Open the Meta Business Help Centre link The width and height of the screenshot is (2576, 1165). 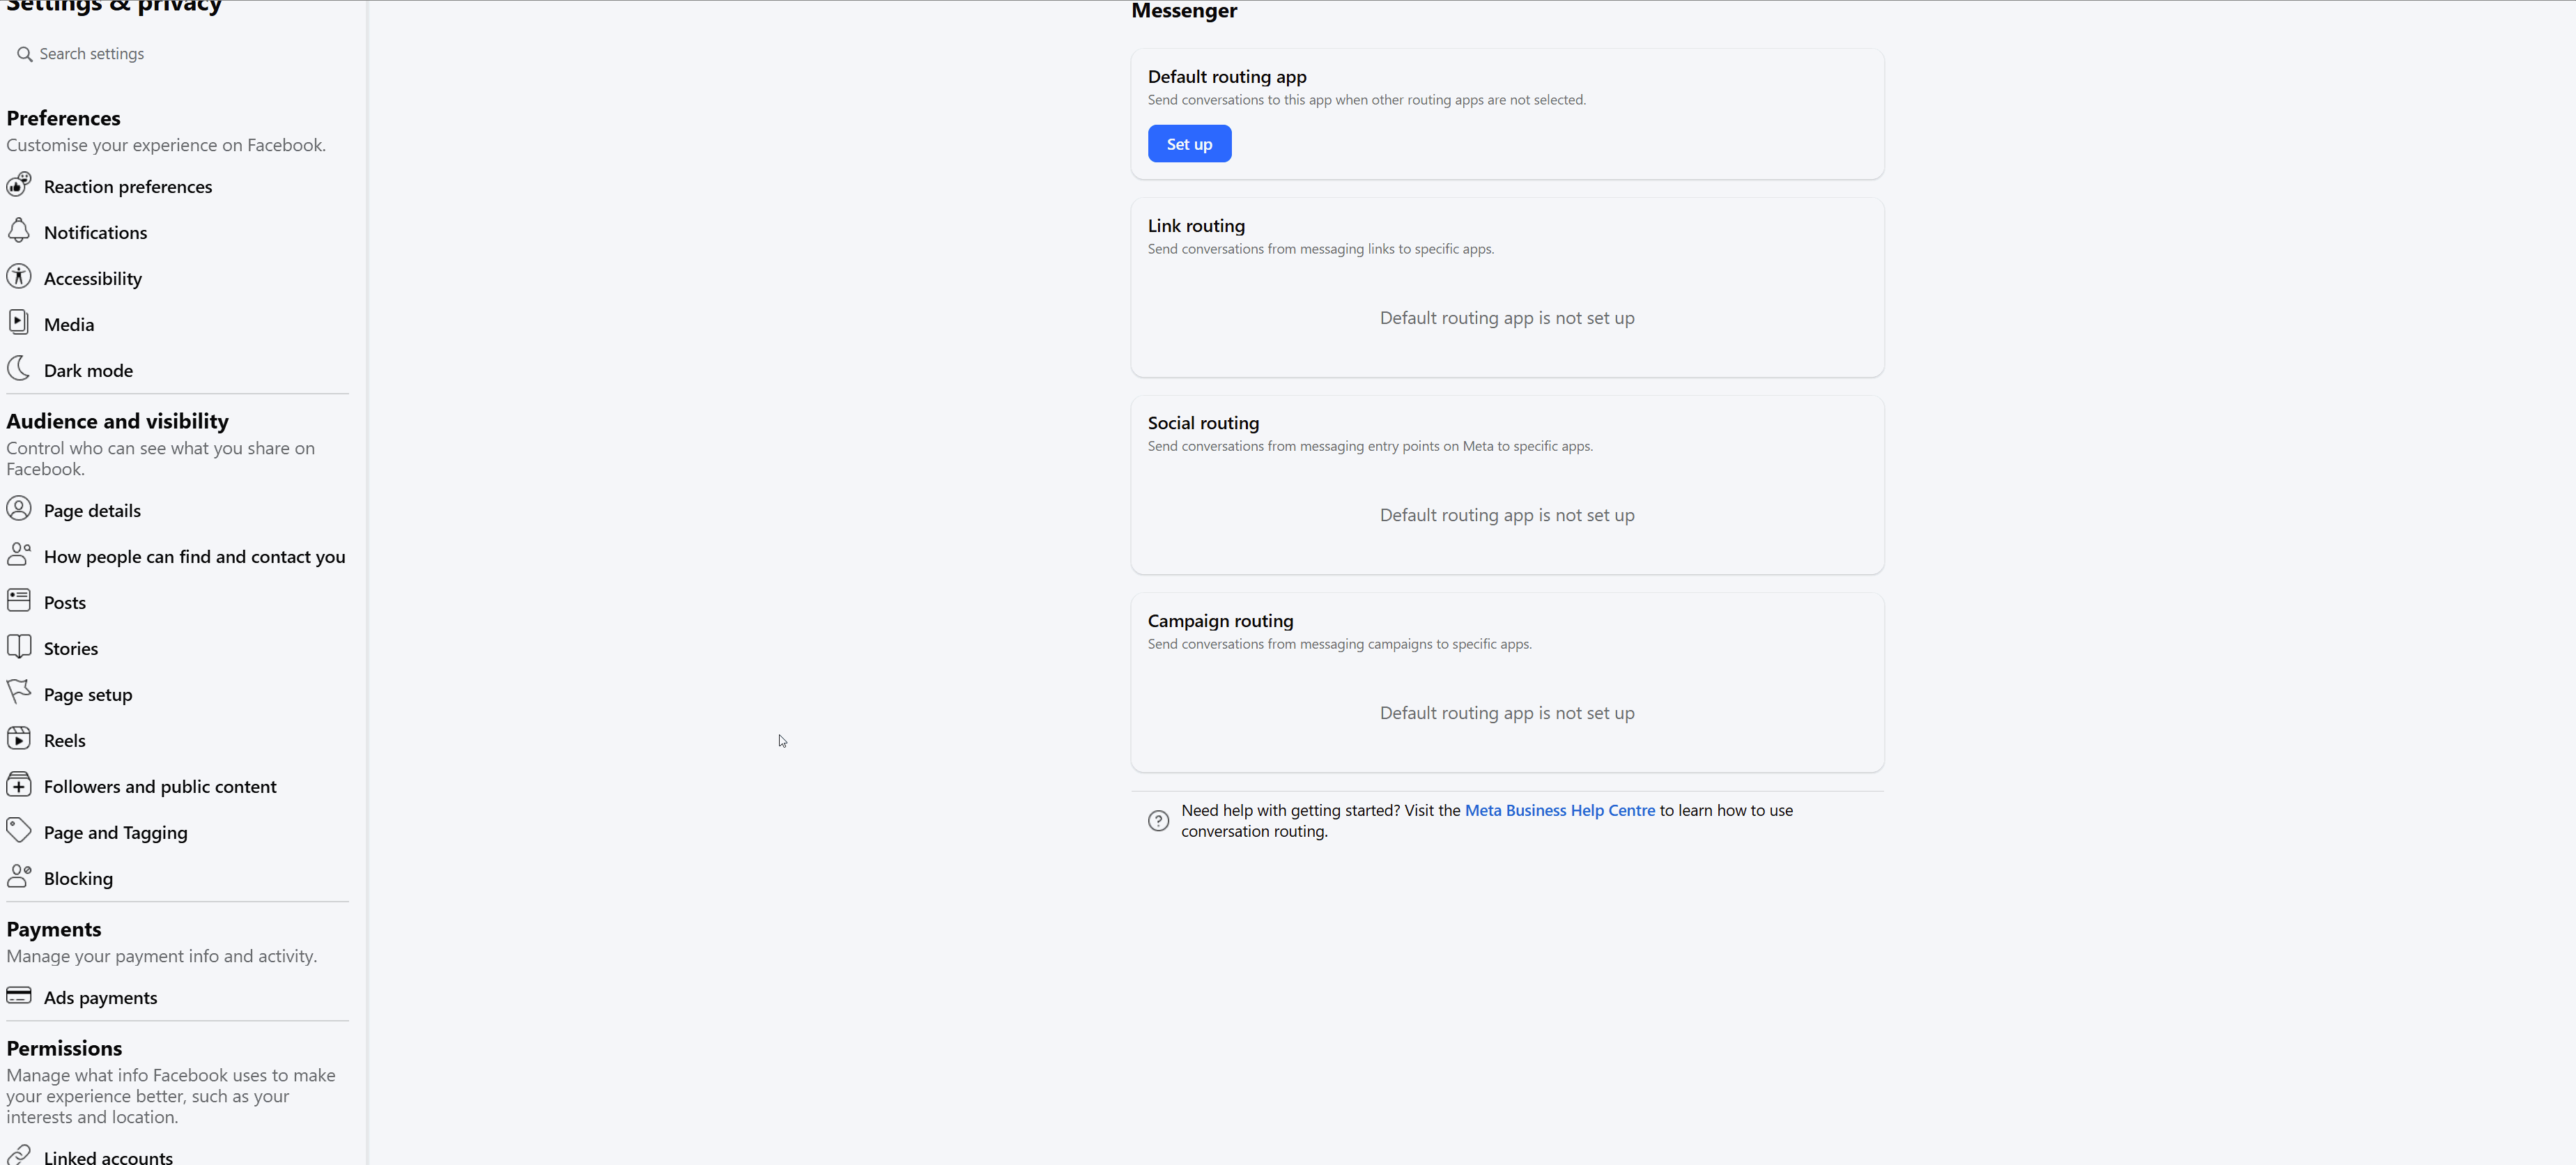(1559, 811)
